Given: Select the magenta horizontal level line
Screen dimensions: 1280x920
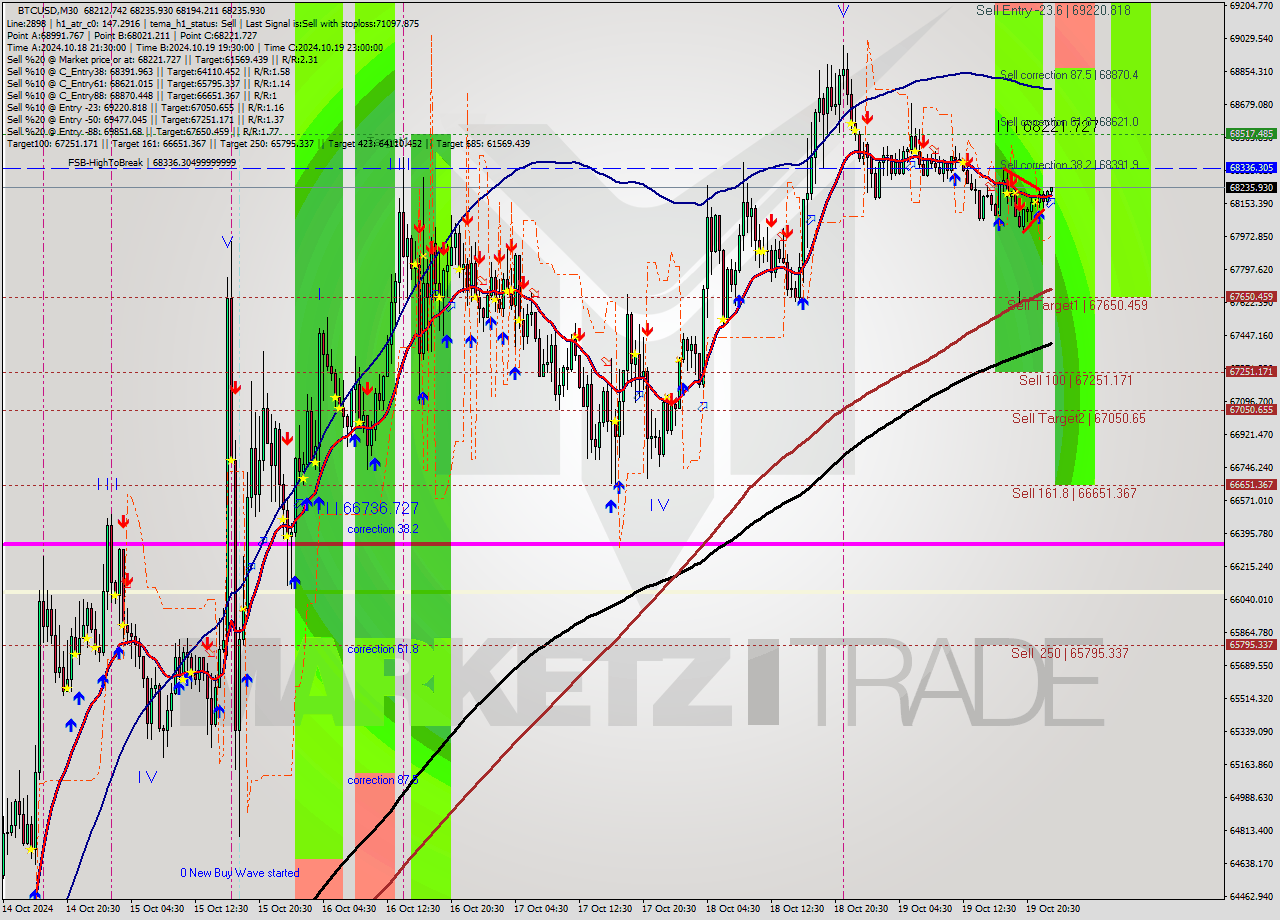Looking at the screenshot, I should [612, 544].
